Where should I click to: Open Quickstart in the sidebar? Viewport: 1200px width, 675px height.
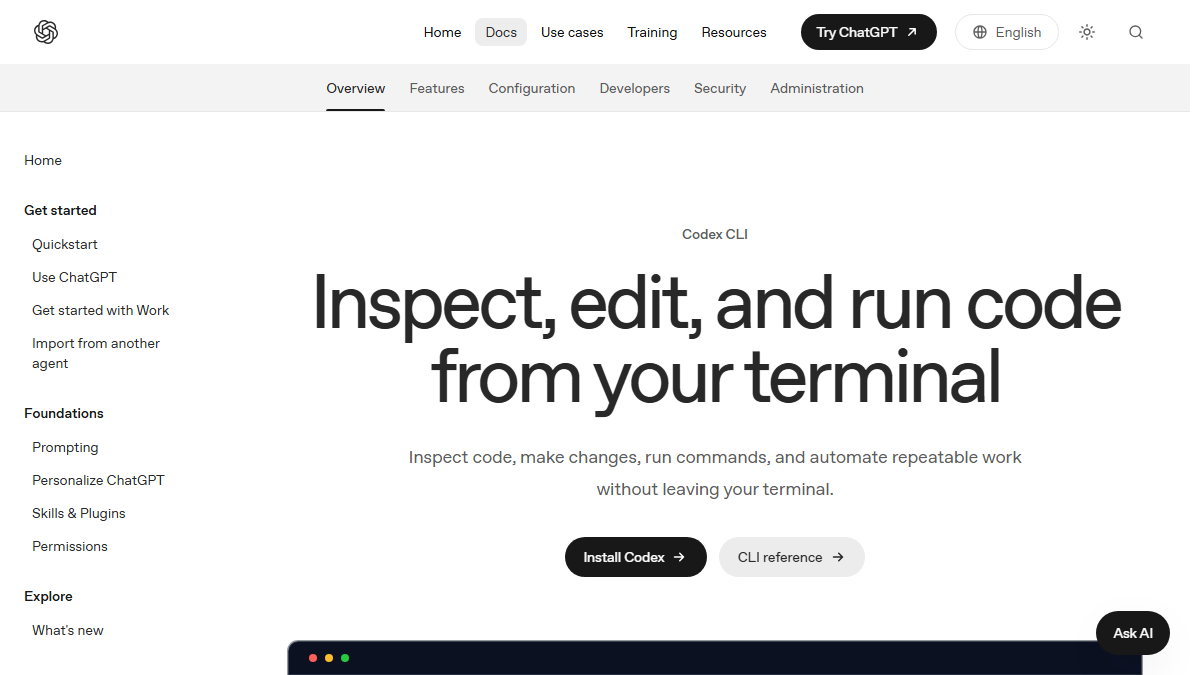tap(65, 244)
